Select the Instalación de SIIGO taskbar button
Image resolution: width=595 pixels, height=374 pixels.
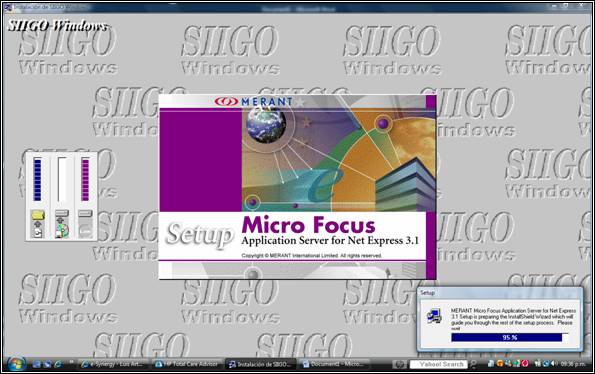(x=260, y=364)
